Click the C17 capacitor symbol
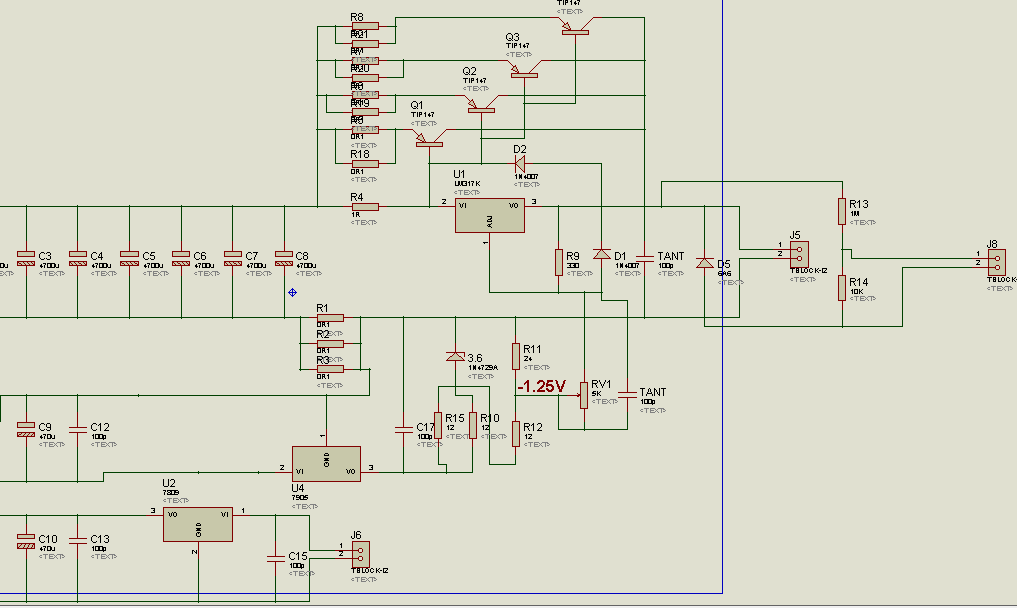The height and width of the screenshot is (608, 1017). [x=403, y=429]
